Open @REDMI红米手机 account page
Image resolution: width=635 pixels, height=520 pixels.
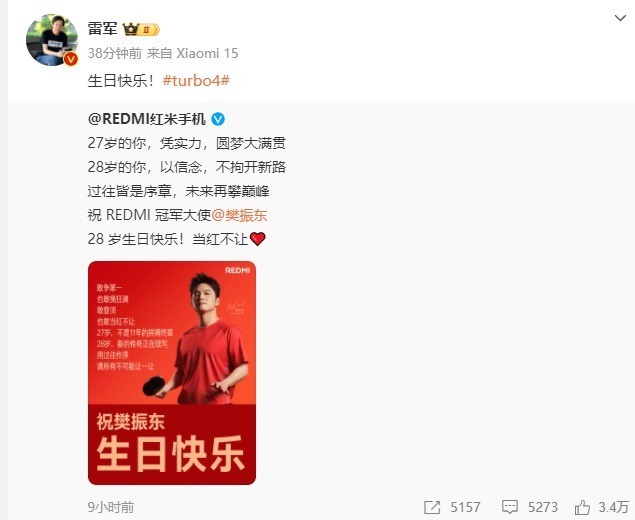click(x=147, y=119)
